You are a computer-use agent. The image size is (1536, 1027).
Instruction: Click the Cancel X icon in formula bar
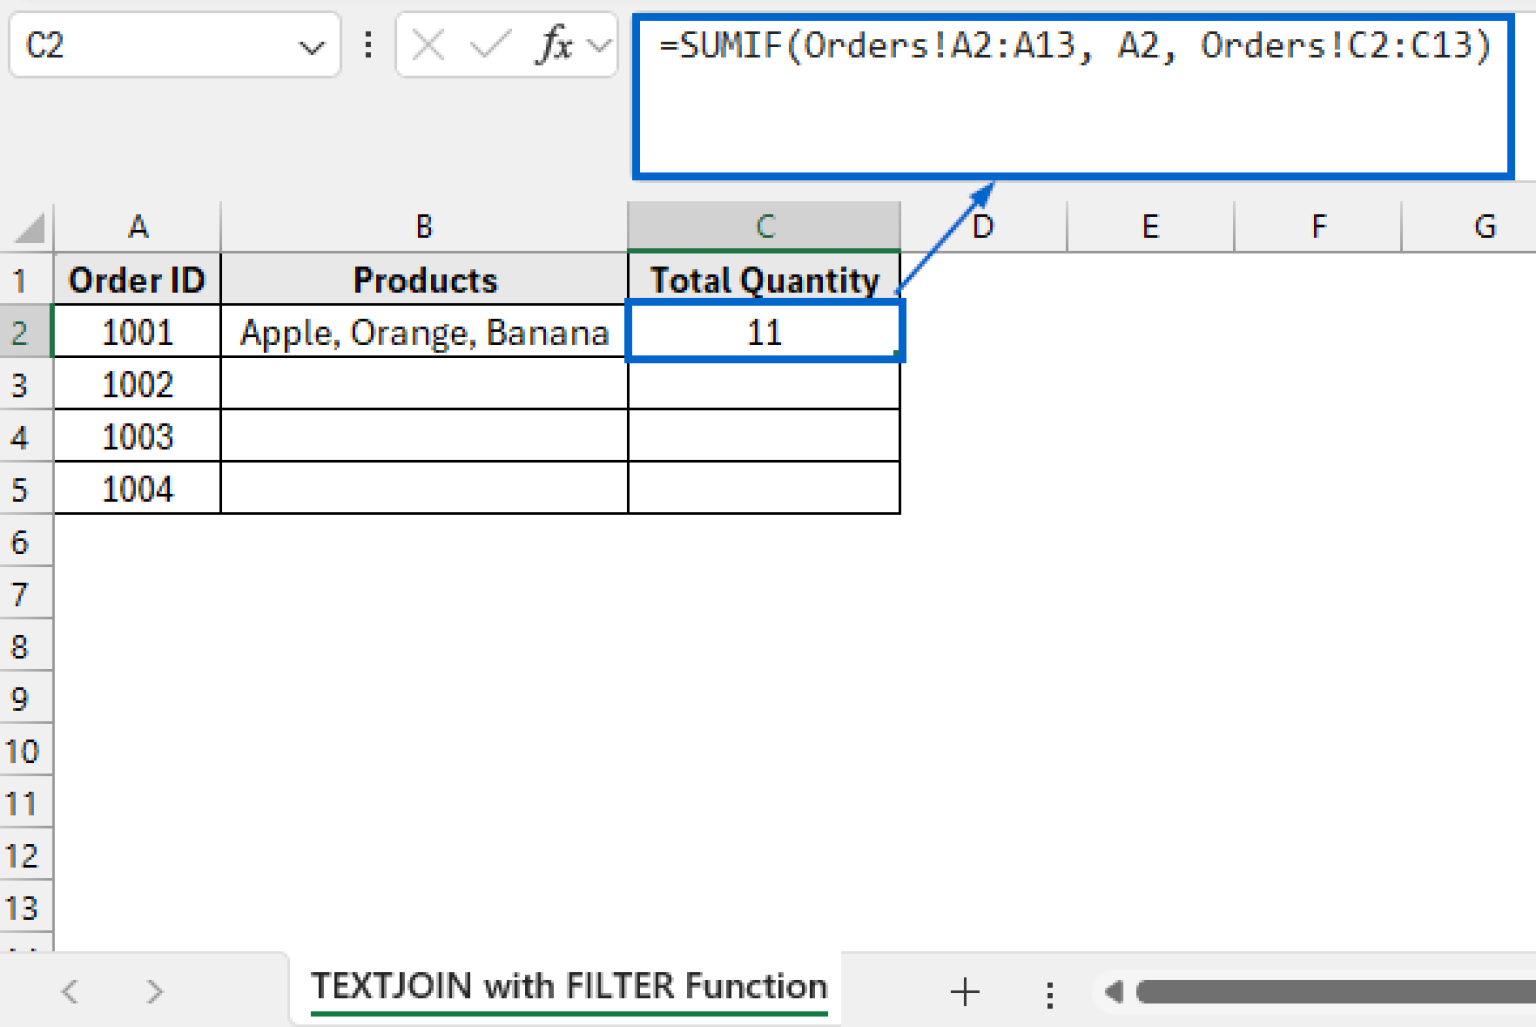pyautogui.click(x=428, y=45)
